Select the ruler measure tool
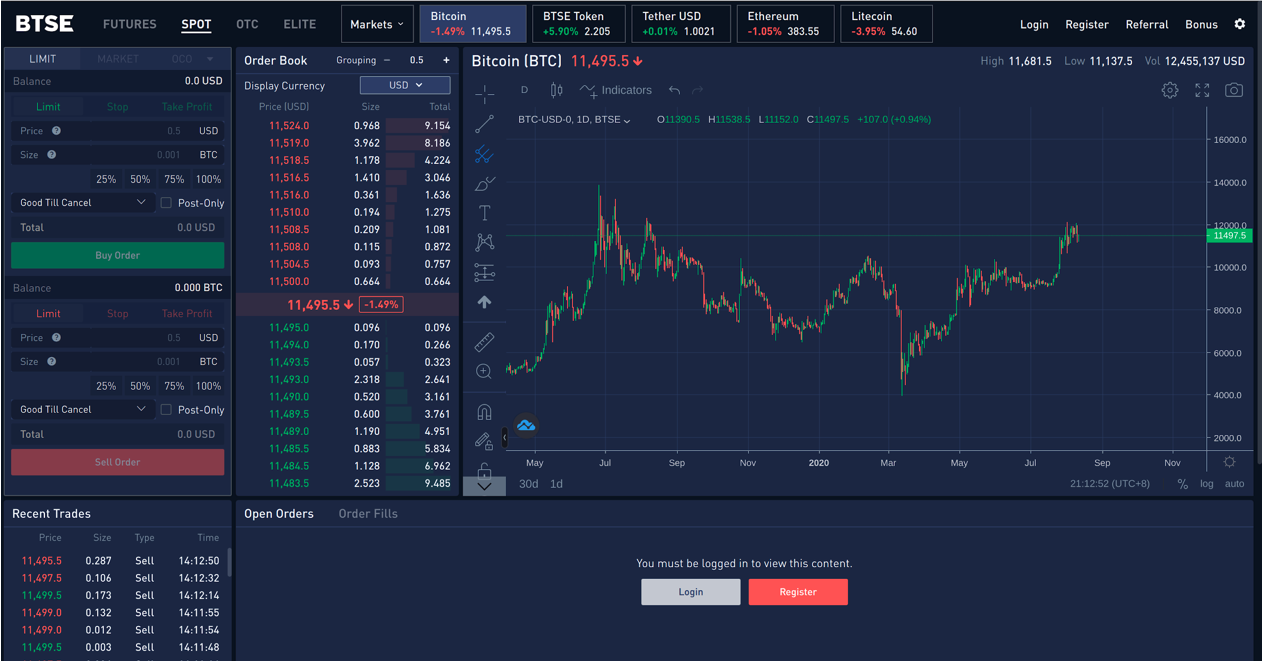Viewport: 1262px width, 661px height. [484, 343]
